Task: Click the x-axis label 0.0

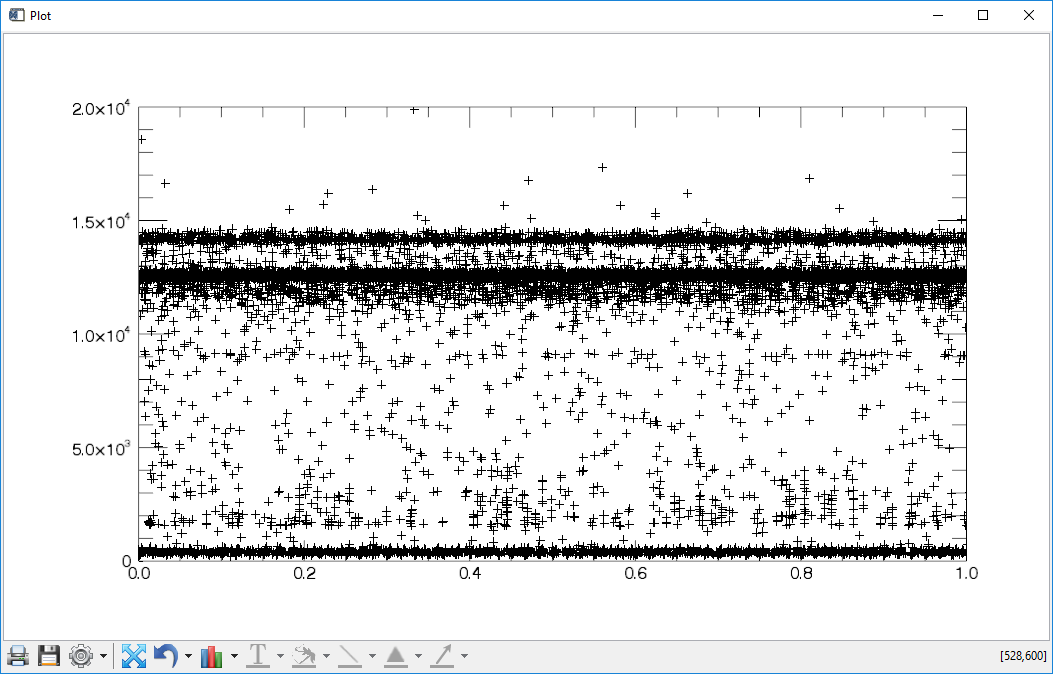Action: pyautogui.click(x=139, y=574)
